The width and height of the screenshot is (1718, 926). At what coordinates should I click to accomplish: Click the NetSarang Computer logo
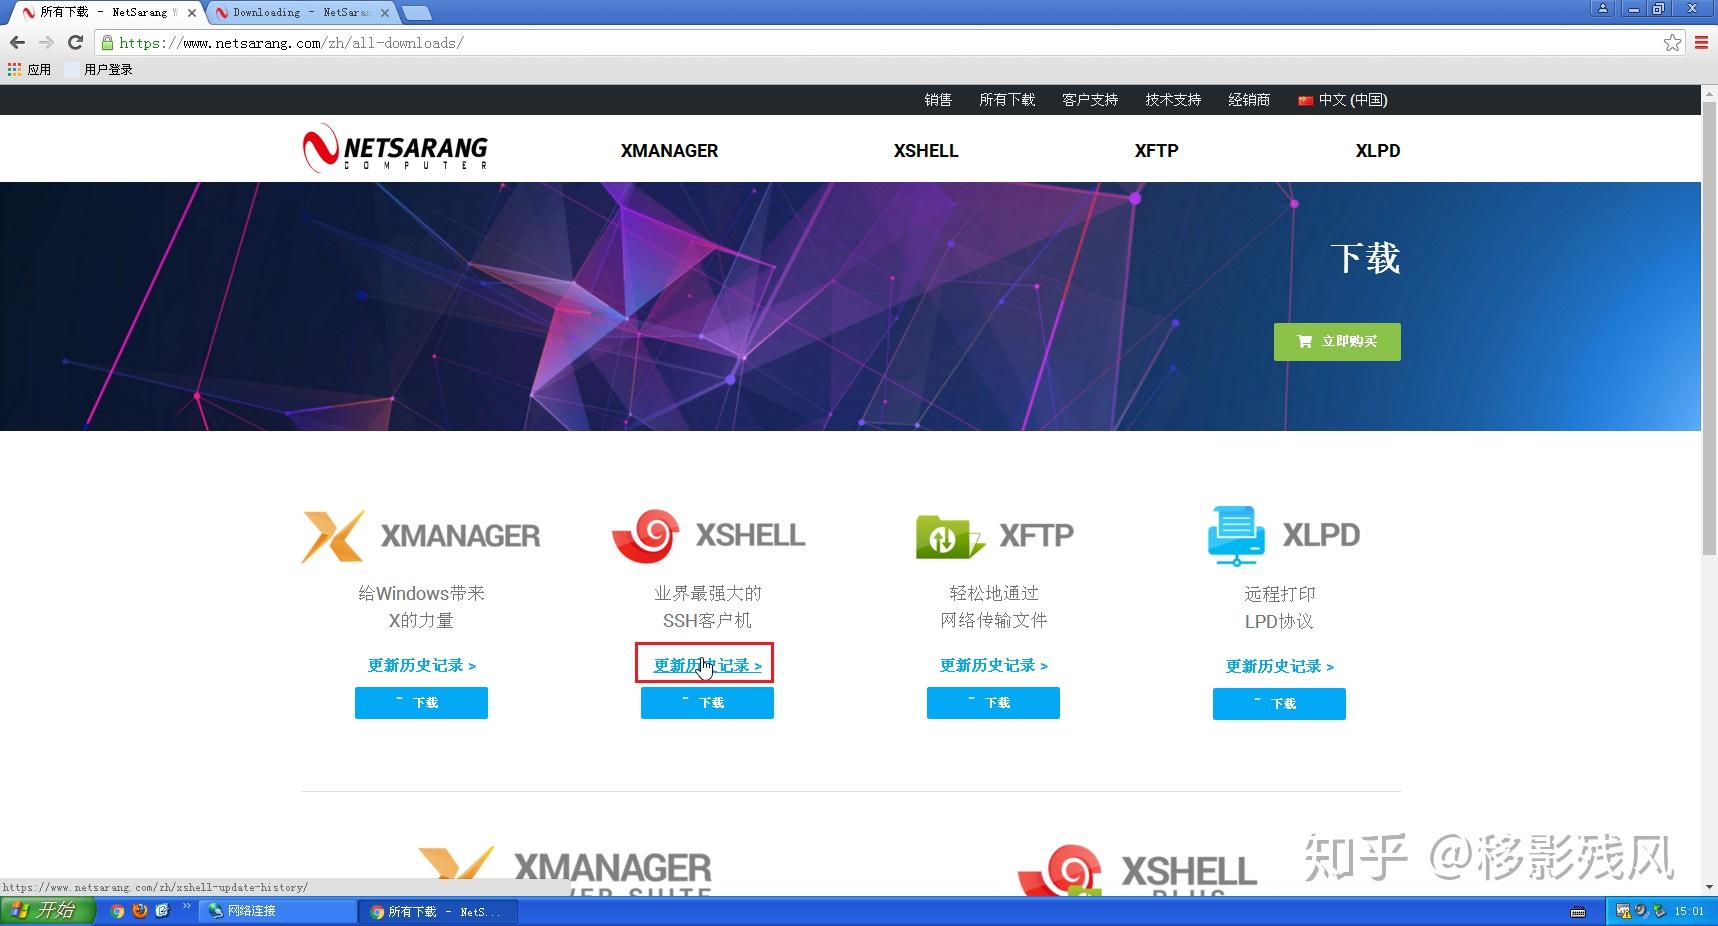point(395,148)
